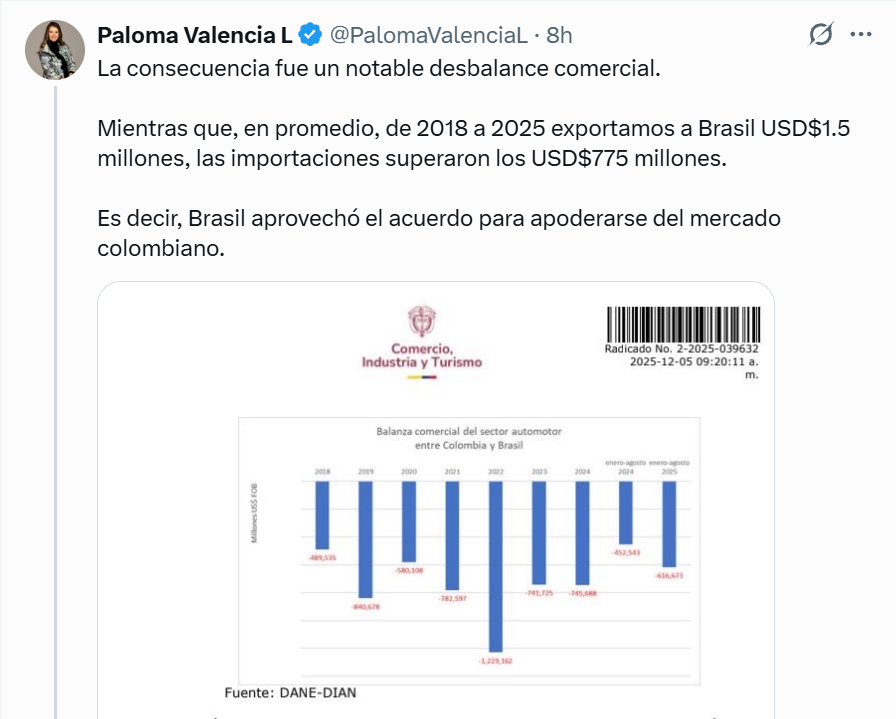Click the Paloma Valencia L display name

194,36
